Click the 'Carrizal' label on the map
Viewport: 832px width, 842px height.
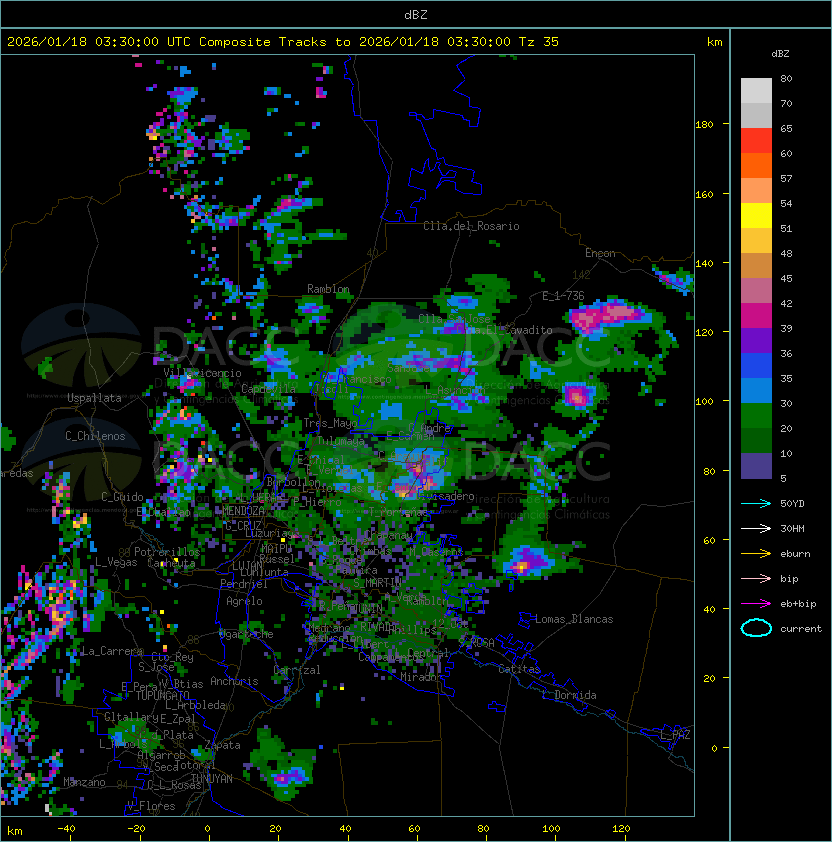tap(297, 670)
